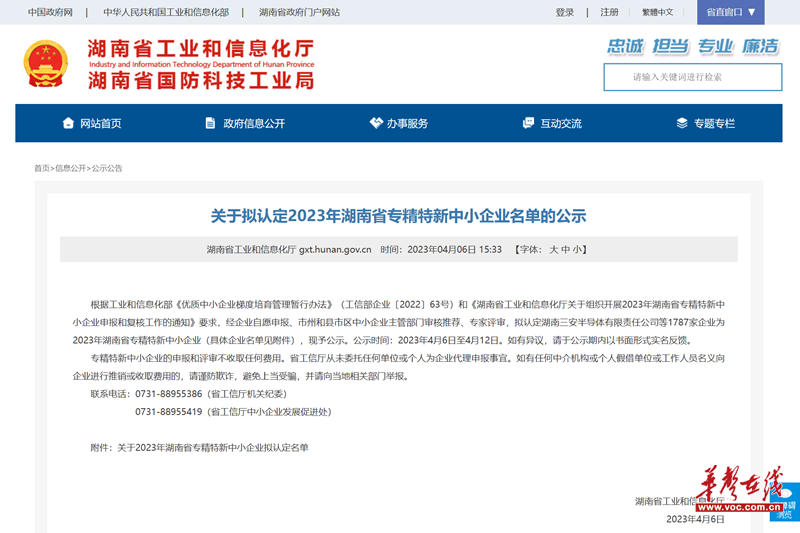Click the national emblem logo

(46, 64)
